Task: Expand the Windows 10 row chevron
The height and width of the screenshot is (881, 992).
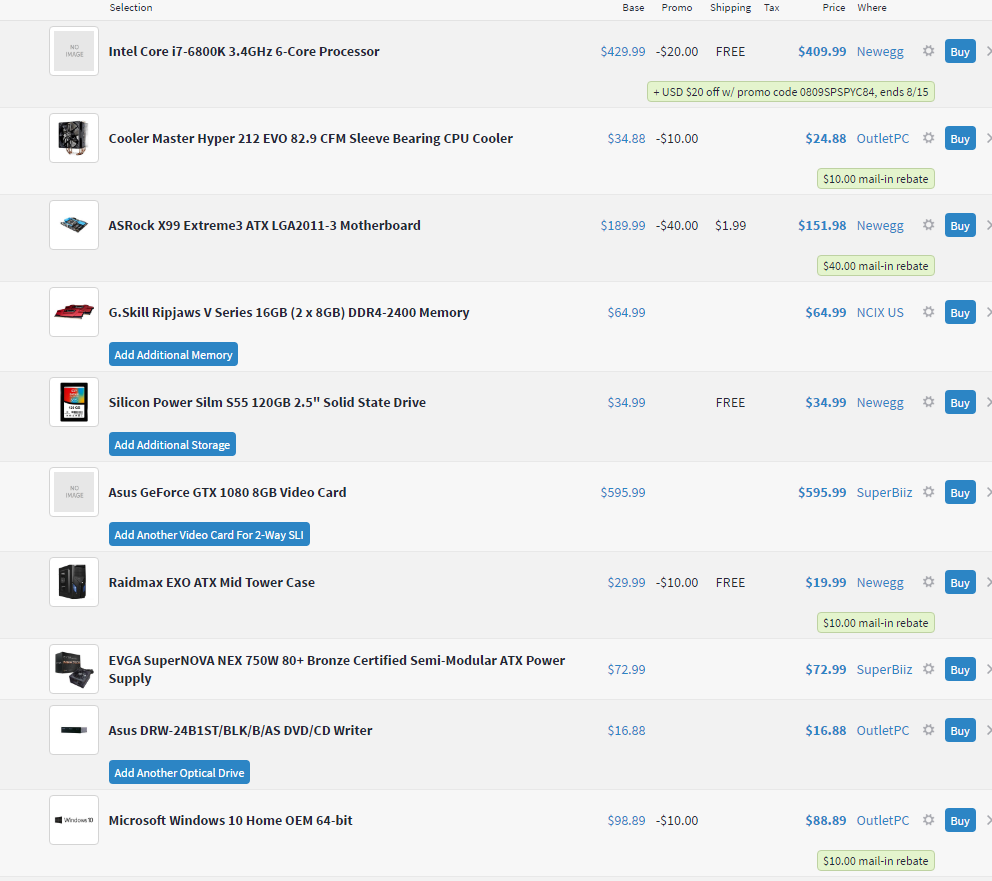Action: (x=988, y=820)
